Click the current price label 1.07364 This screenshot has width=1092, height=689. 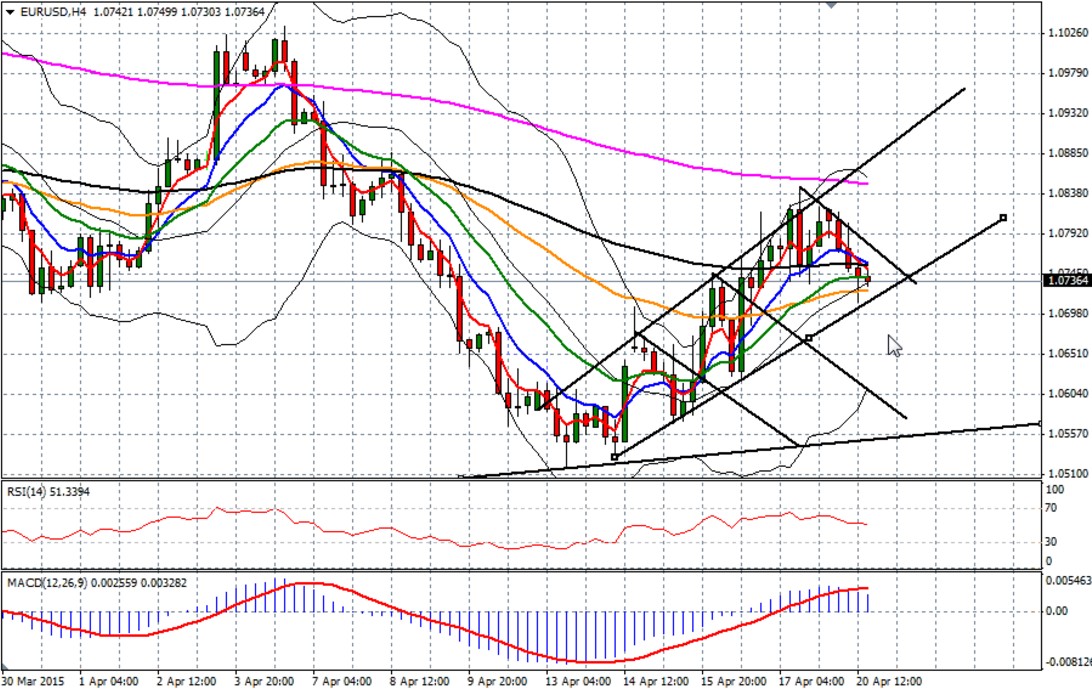[x=1066, y=281]
